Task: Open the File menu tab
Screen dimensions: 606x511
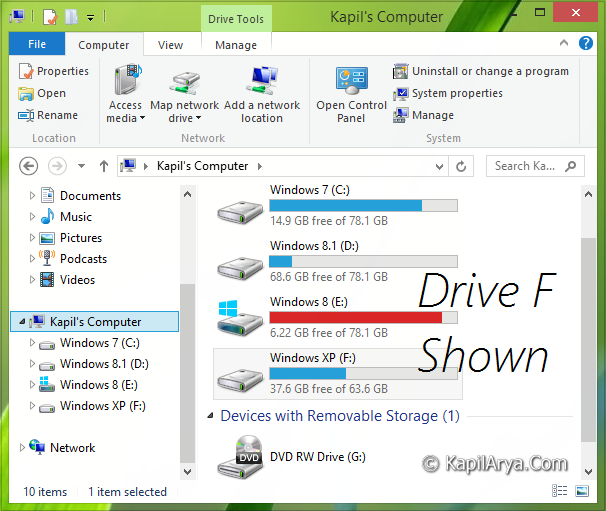Action: (37, 44)
